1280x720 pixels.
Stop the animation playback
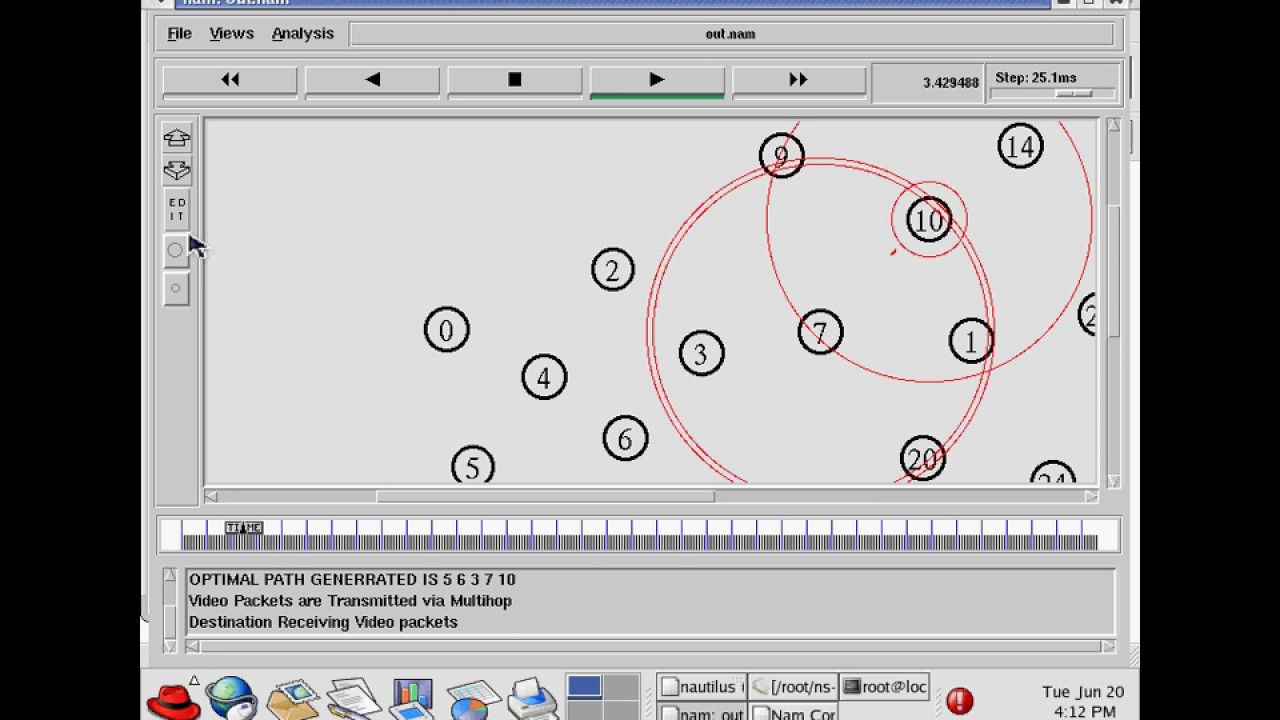(x=515, y=80)
